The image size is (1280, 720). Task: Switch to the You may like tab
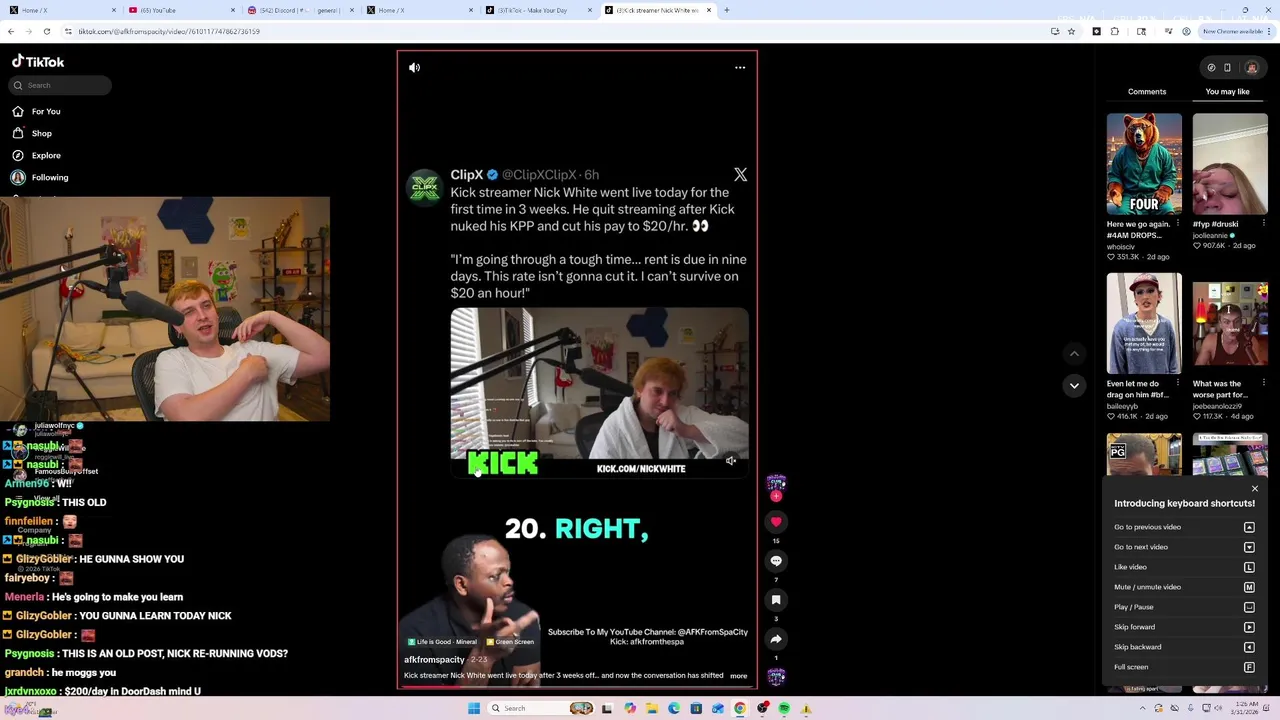pos(1227,91)
